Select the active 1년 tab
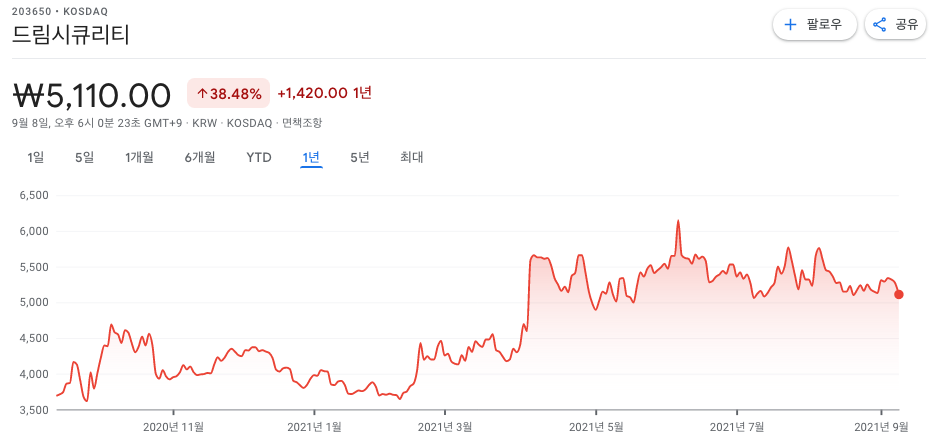 (x=311, y=158)
